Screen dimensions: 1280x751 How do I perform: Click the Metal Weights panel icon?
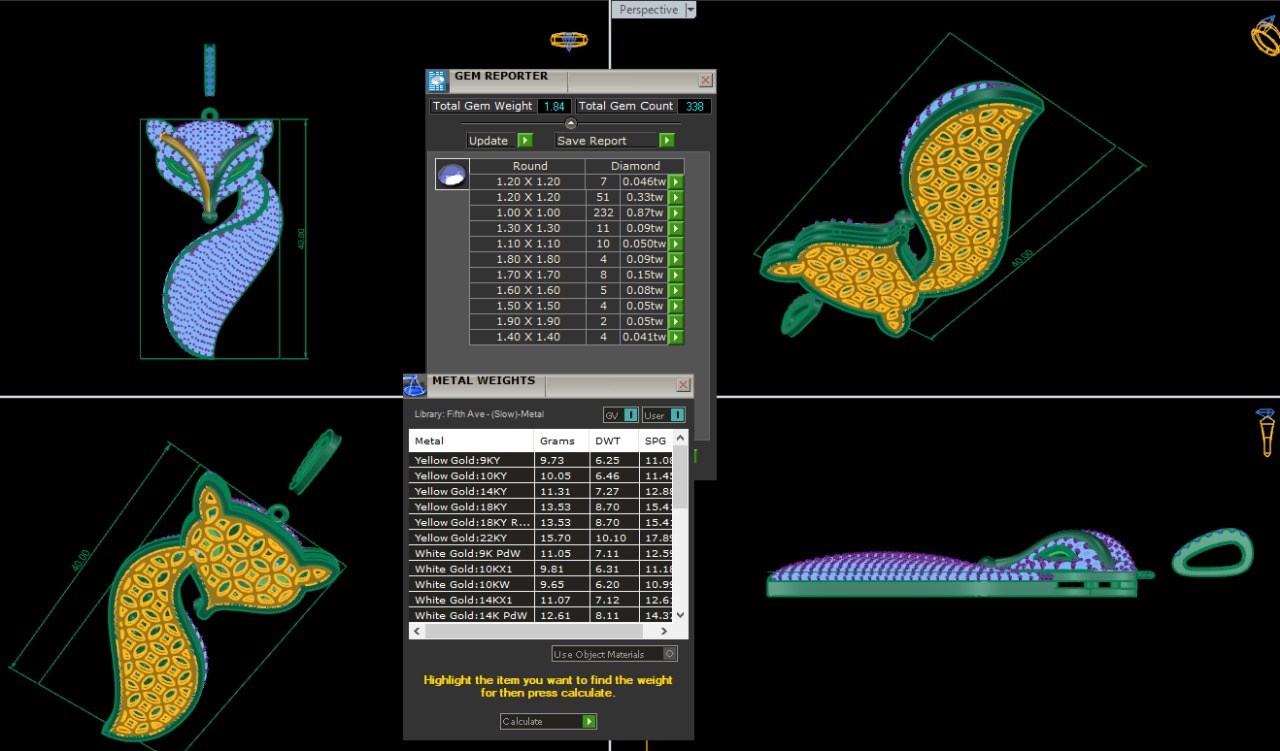(414, 385)
